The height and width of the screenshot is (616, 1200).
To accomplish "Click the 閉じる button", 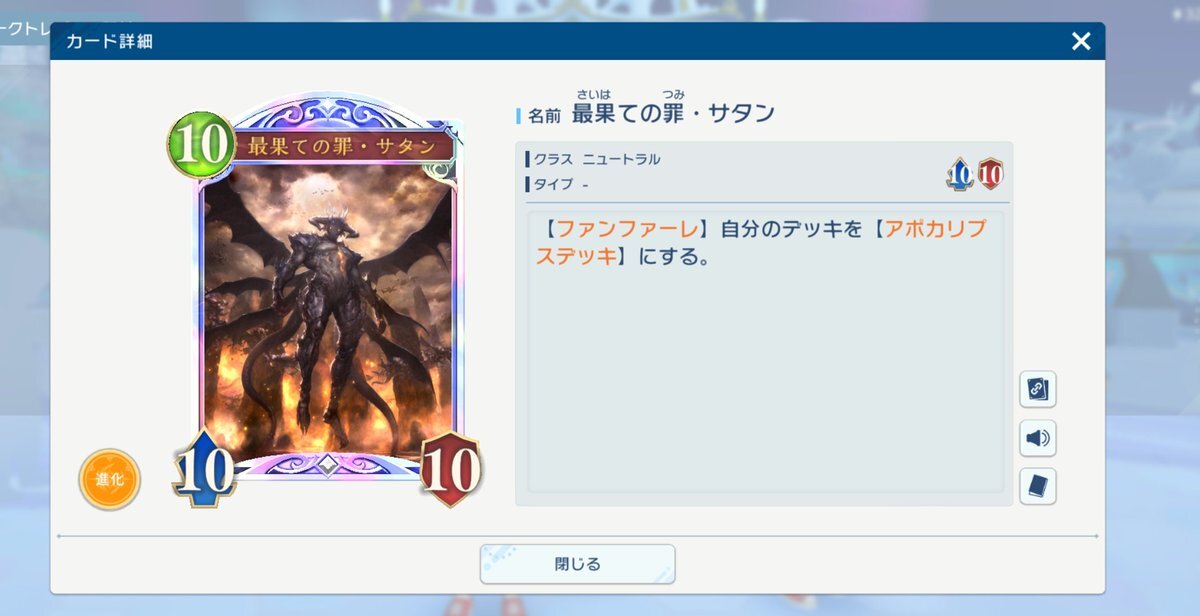I will (577, 564).
